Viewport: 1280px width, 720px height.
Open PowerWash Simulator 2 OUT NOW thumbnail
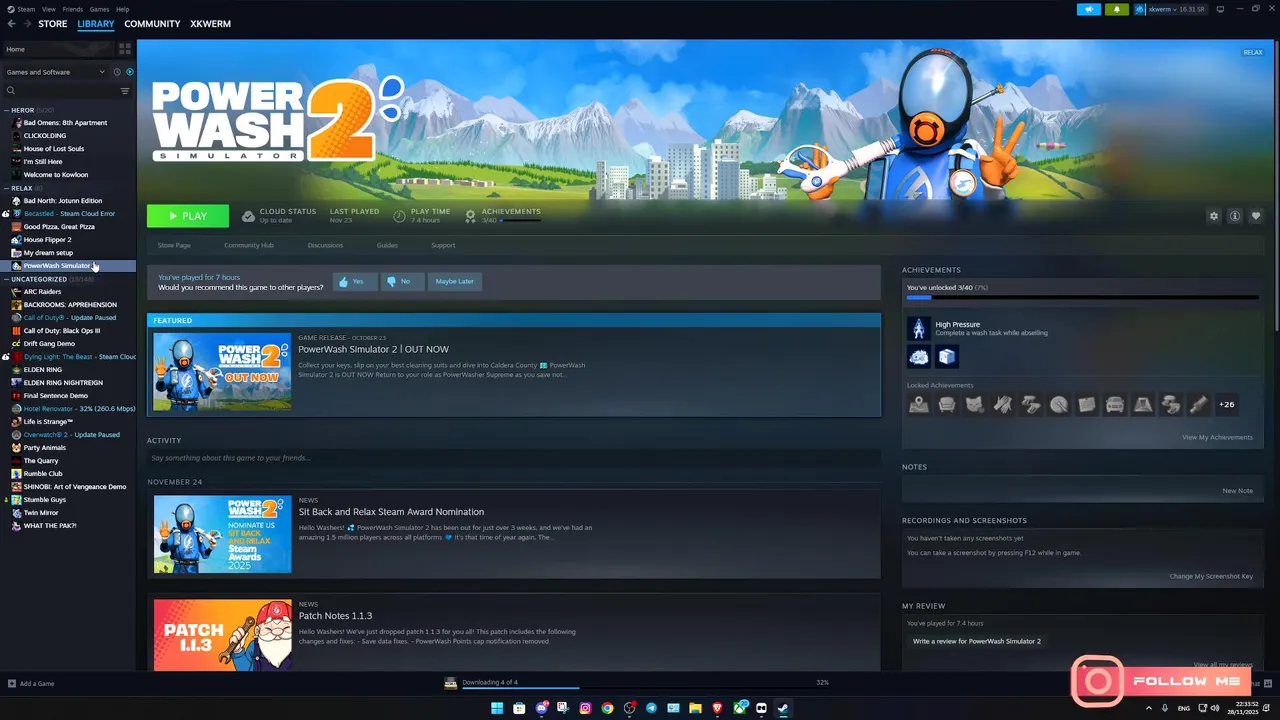[x=223, y=371]
